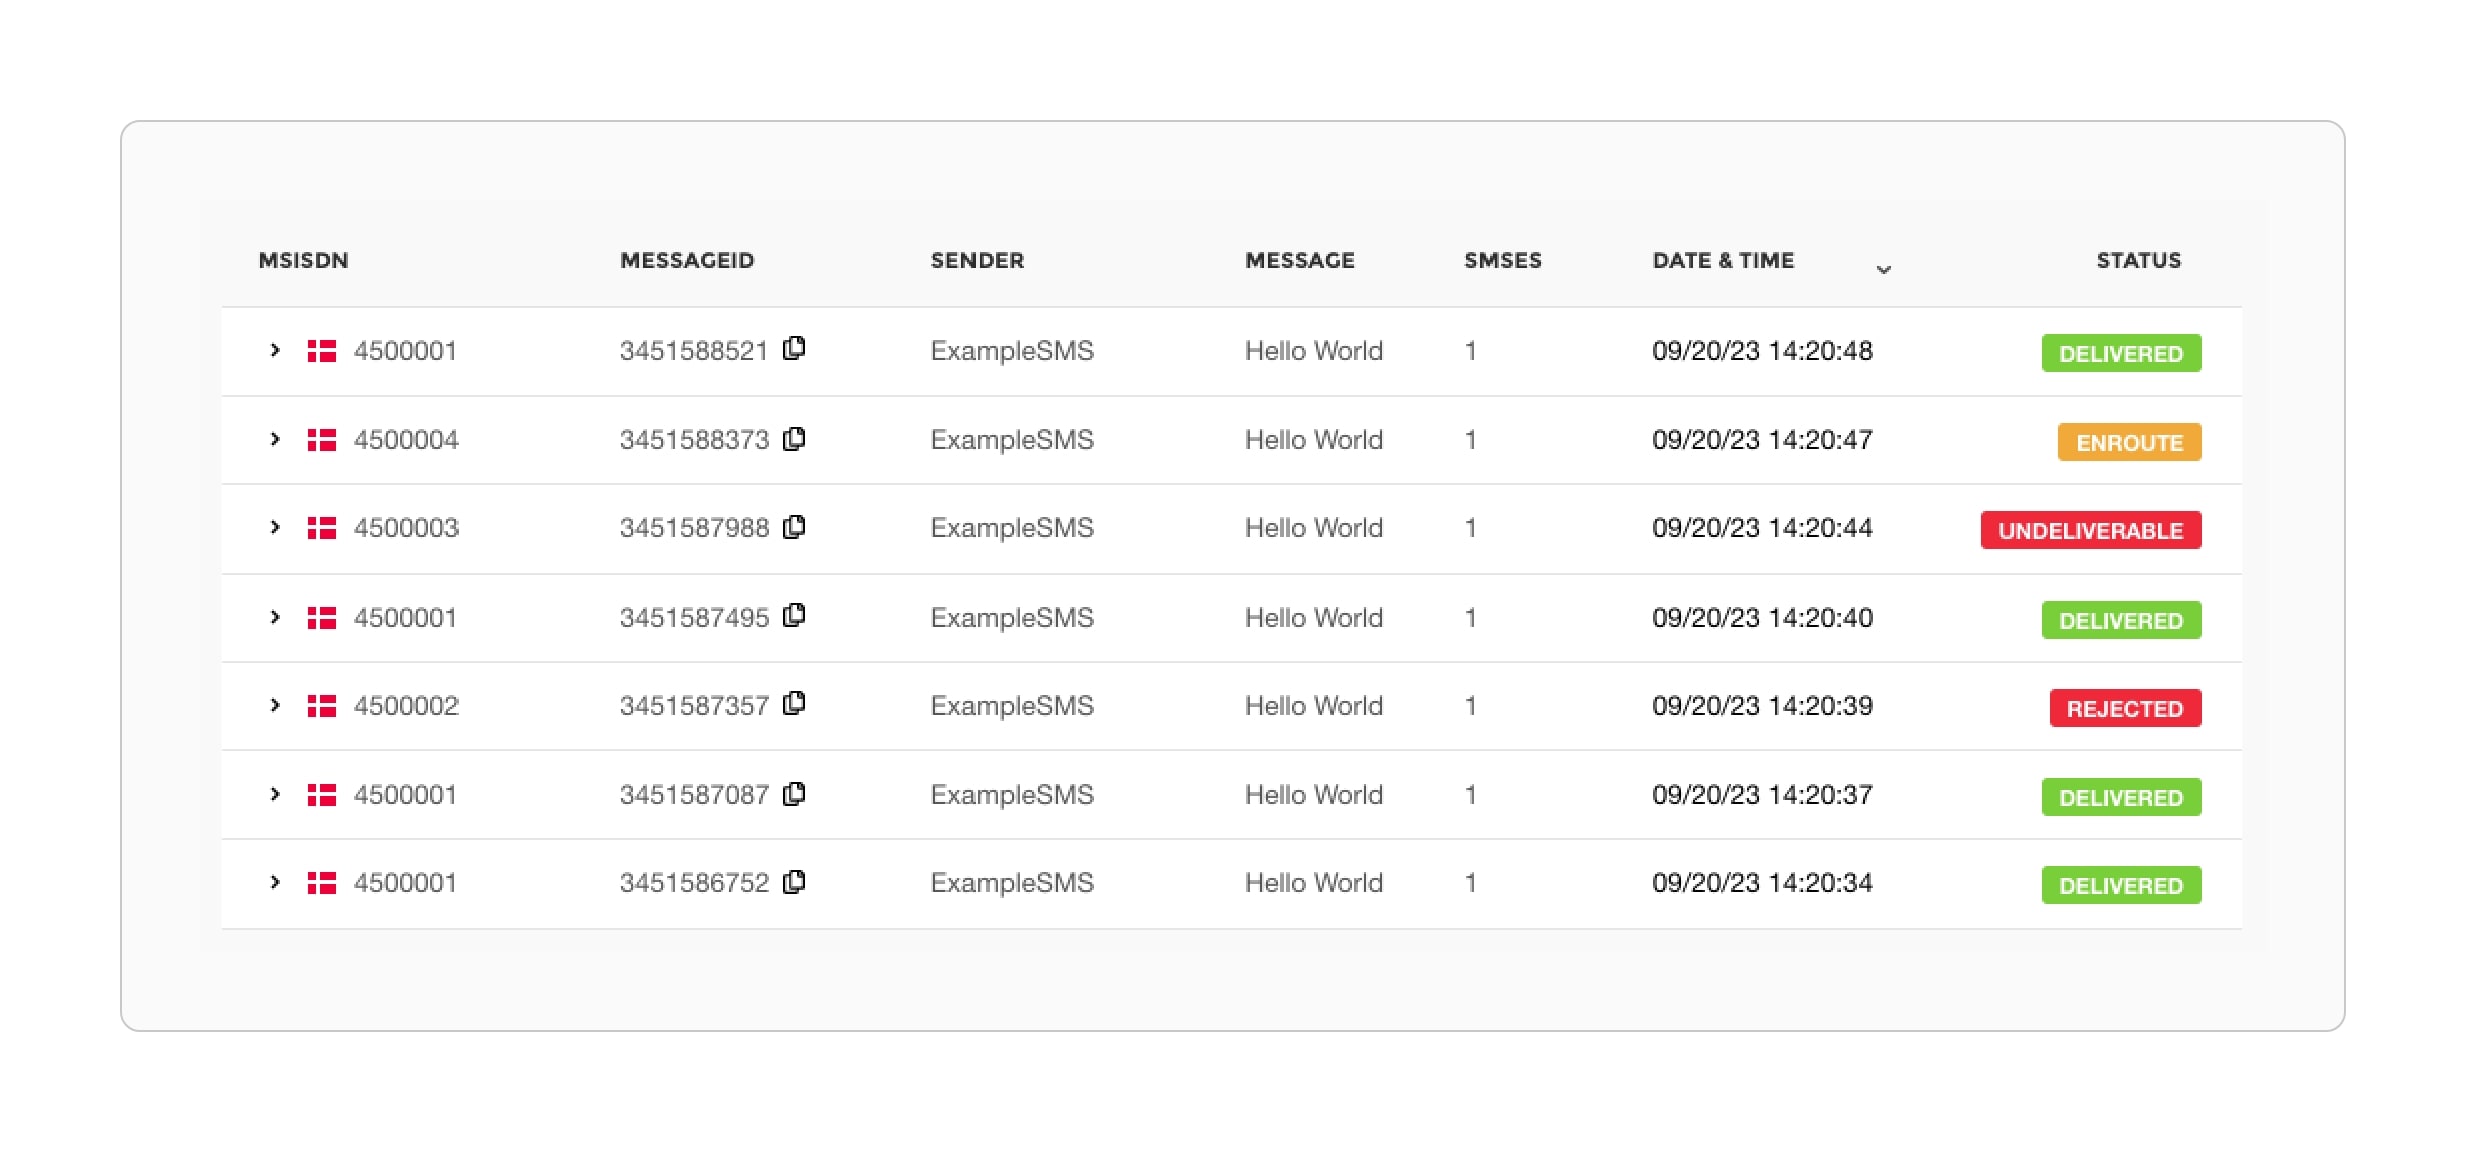Click the flag icon beside MSISDN 4500003
The image size is (2466, 1152).
(320, 528)
